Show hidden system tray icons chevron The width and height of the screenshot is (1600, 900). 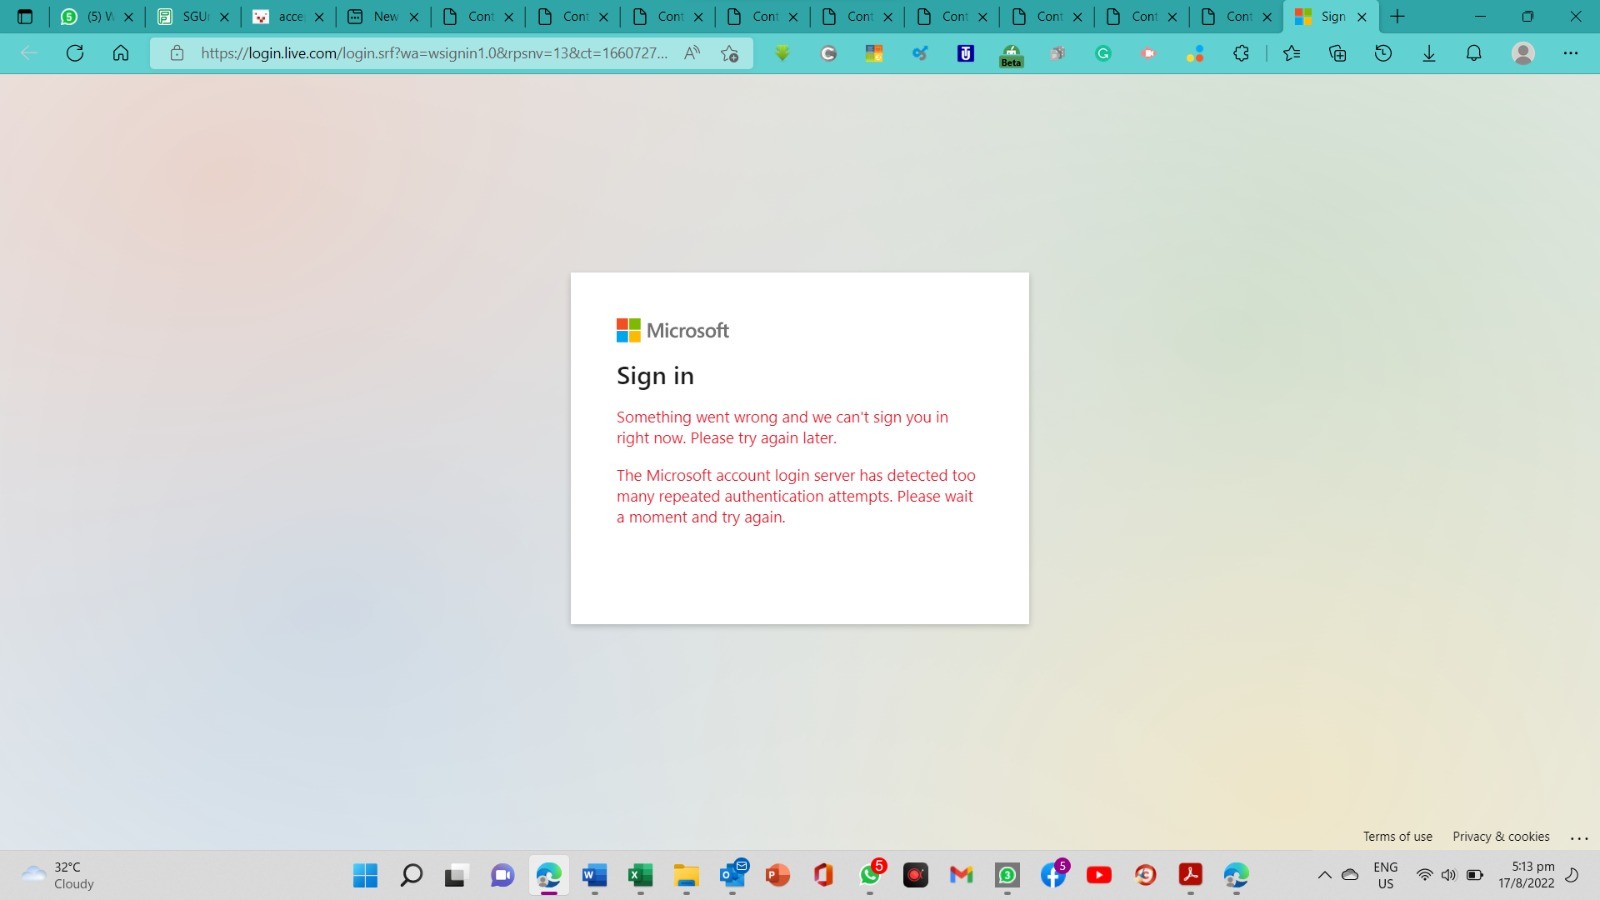(x=1324, y=875)
